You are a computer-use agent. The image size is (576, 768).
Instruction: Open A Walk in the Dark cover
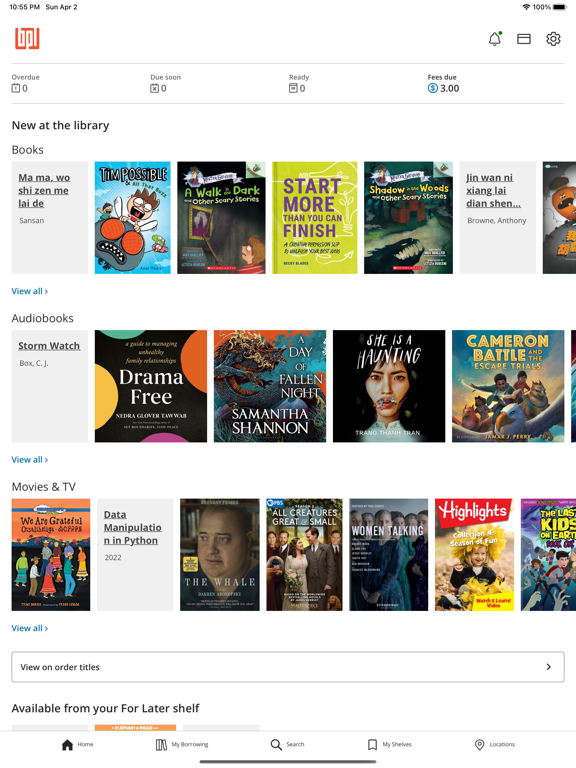click(221, 217)
